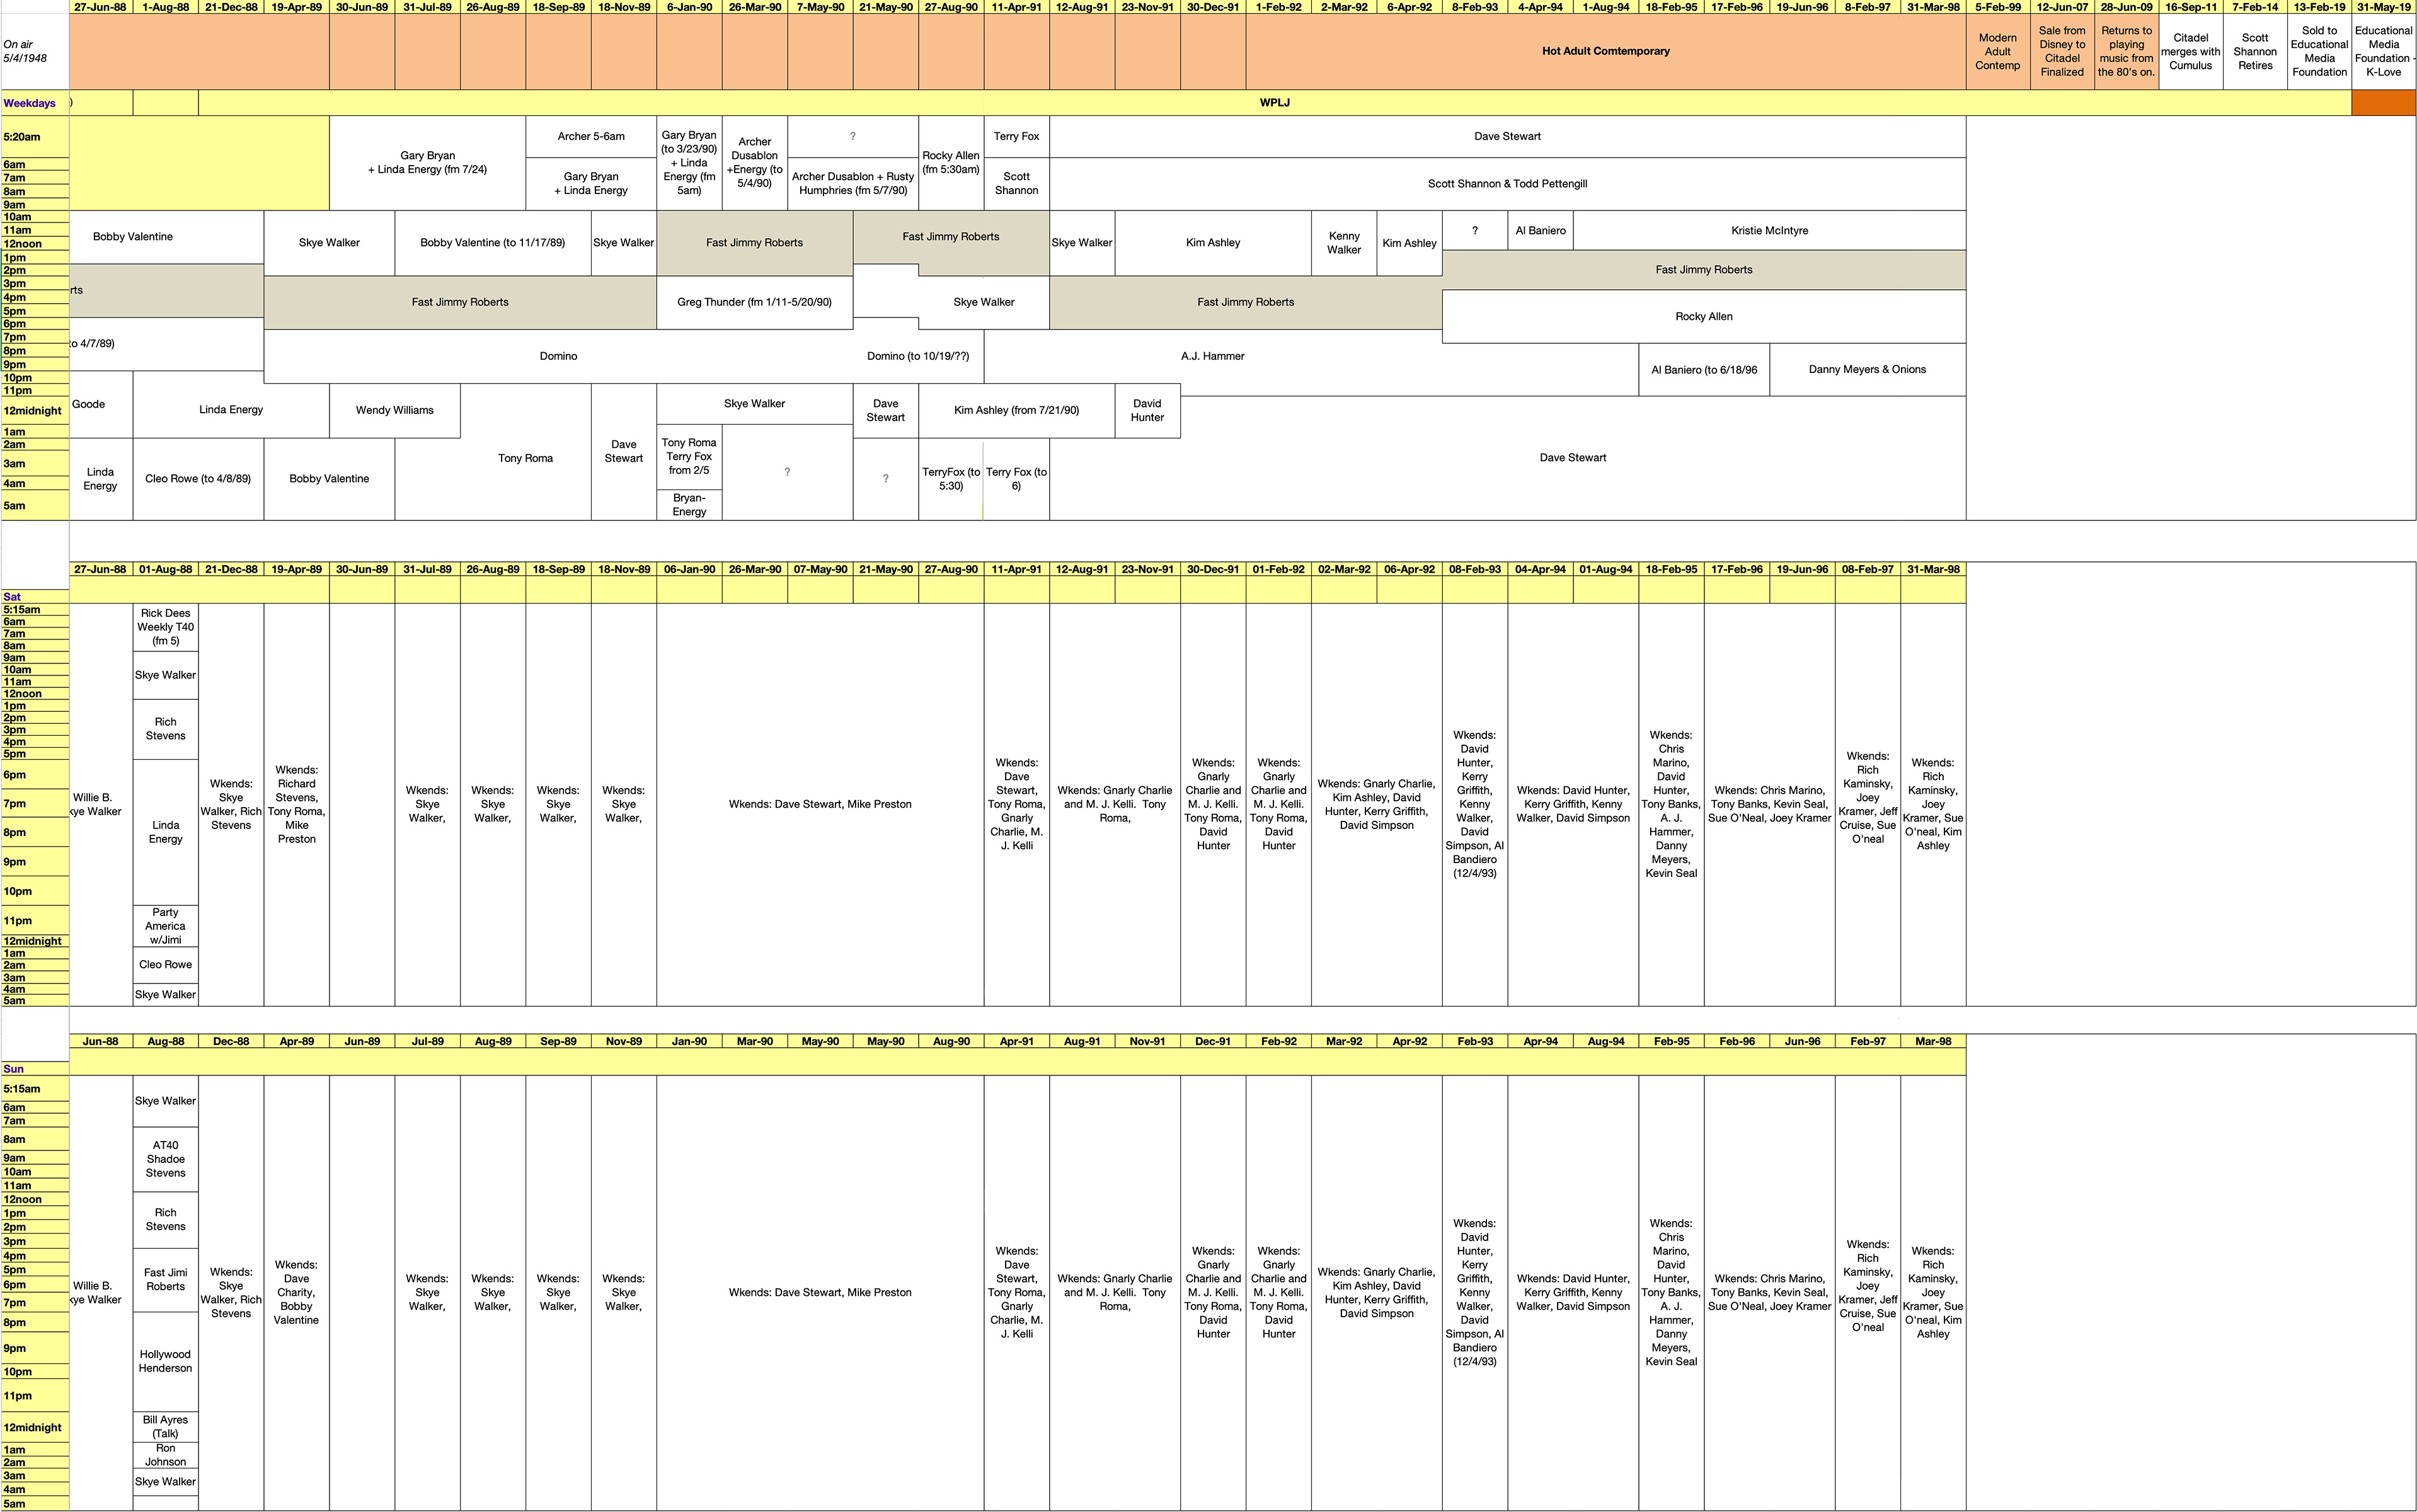Click the Weekdays row label

pyautogui.click(x=30, y=103)
